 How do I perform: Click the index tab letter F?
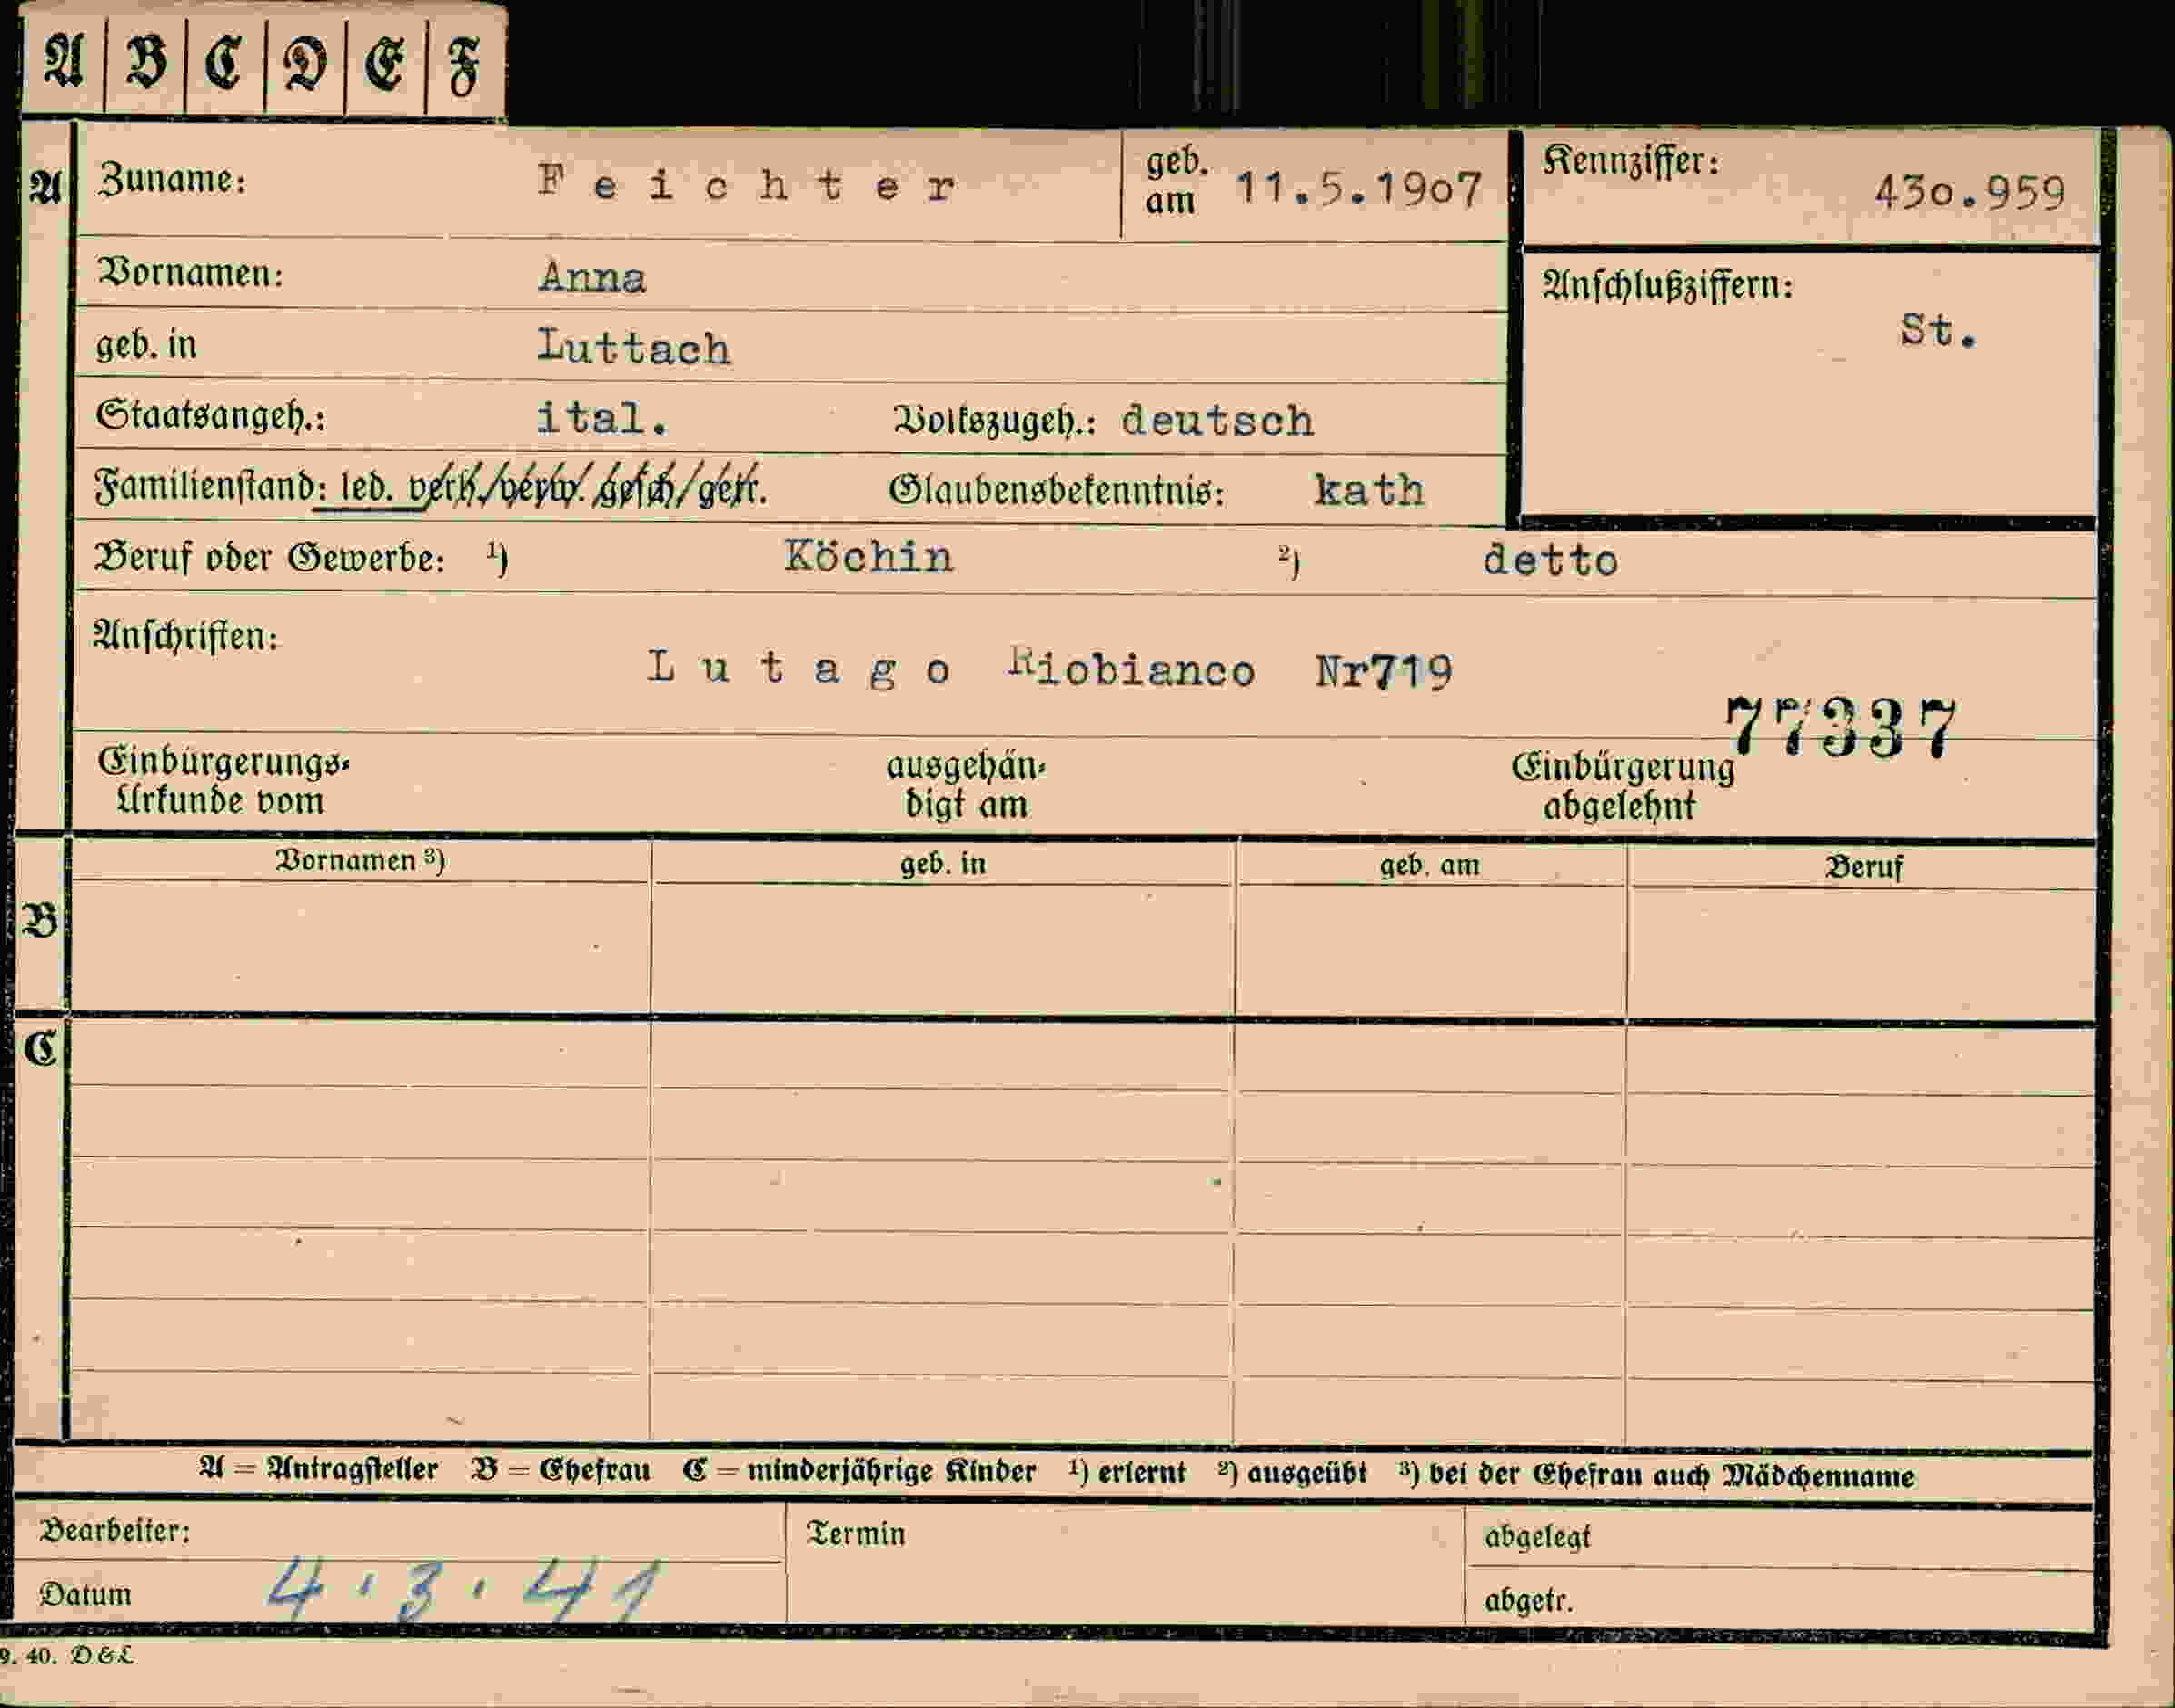pos(463,67)
